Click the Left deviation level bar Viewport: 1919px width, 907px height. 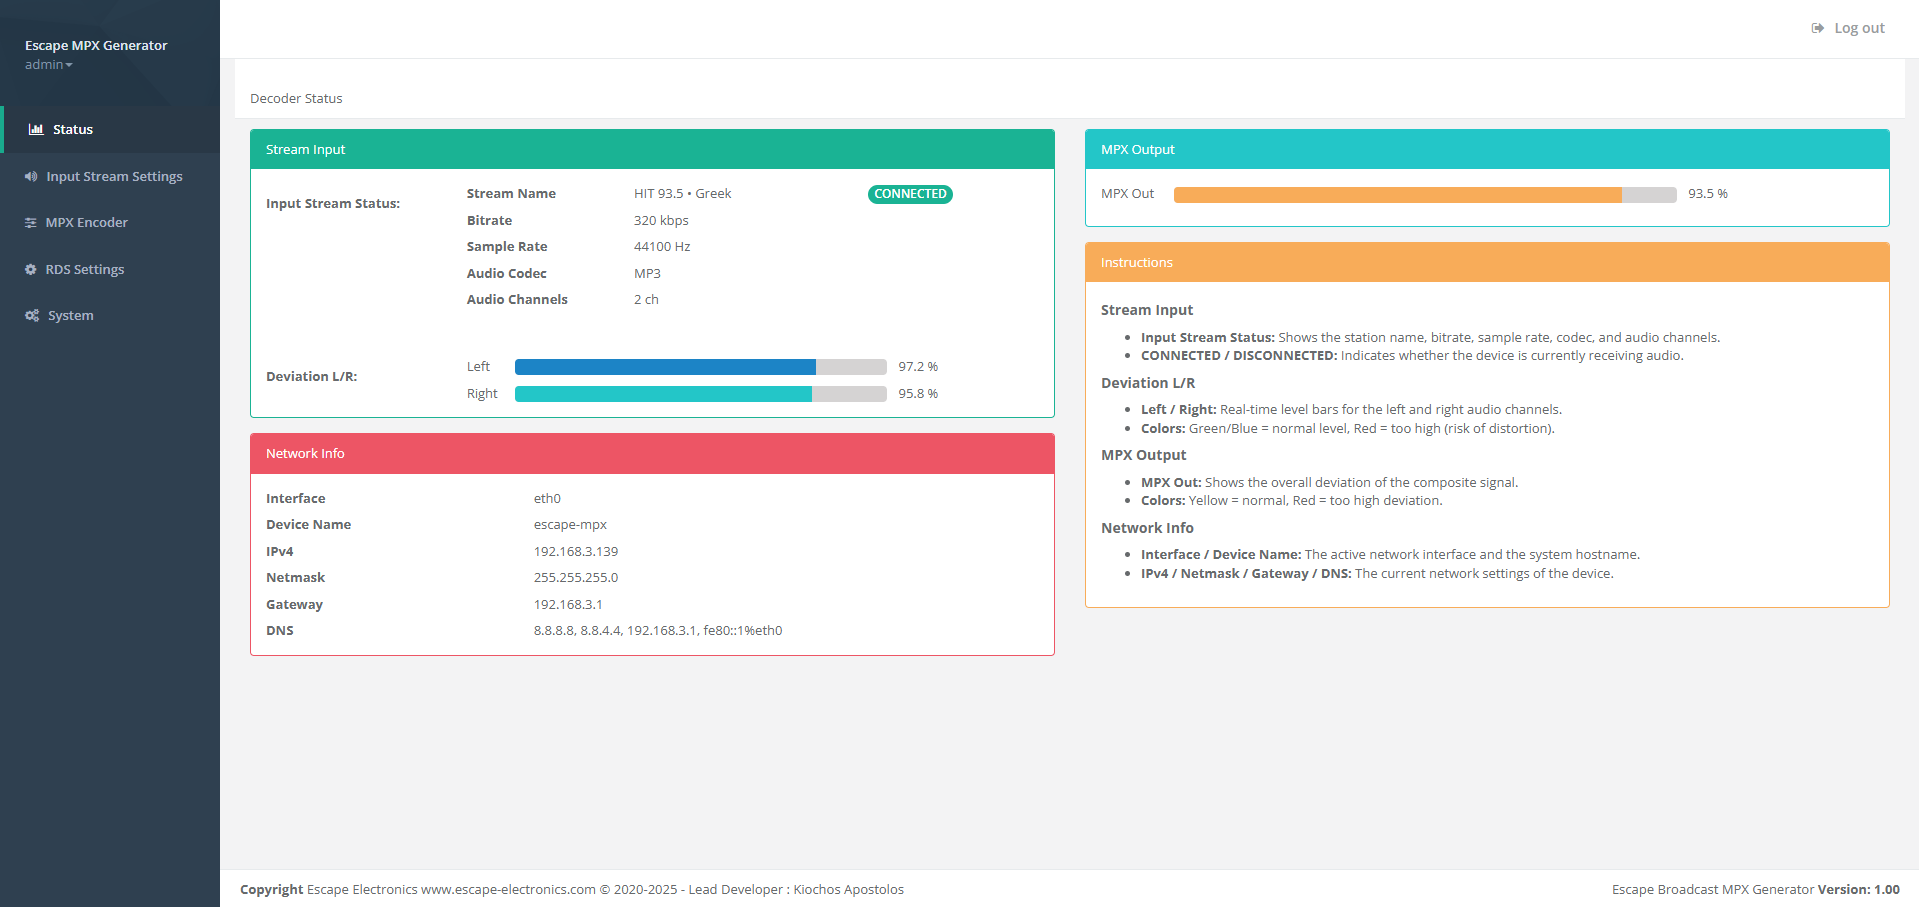coord(700,367)
